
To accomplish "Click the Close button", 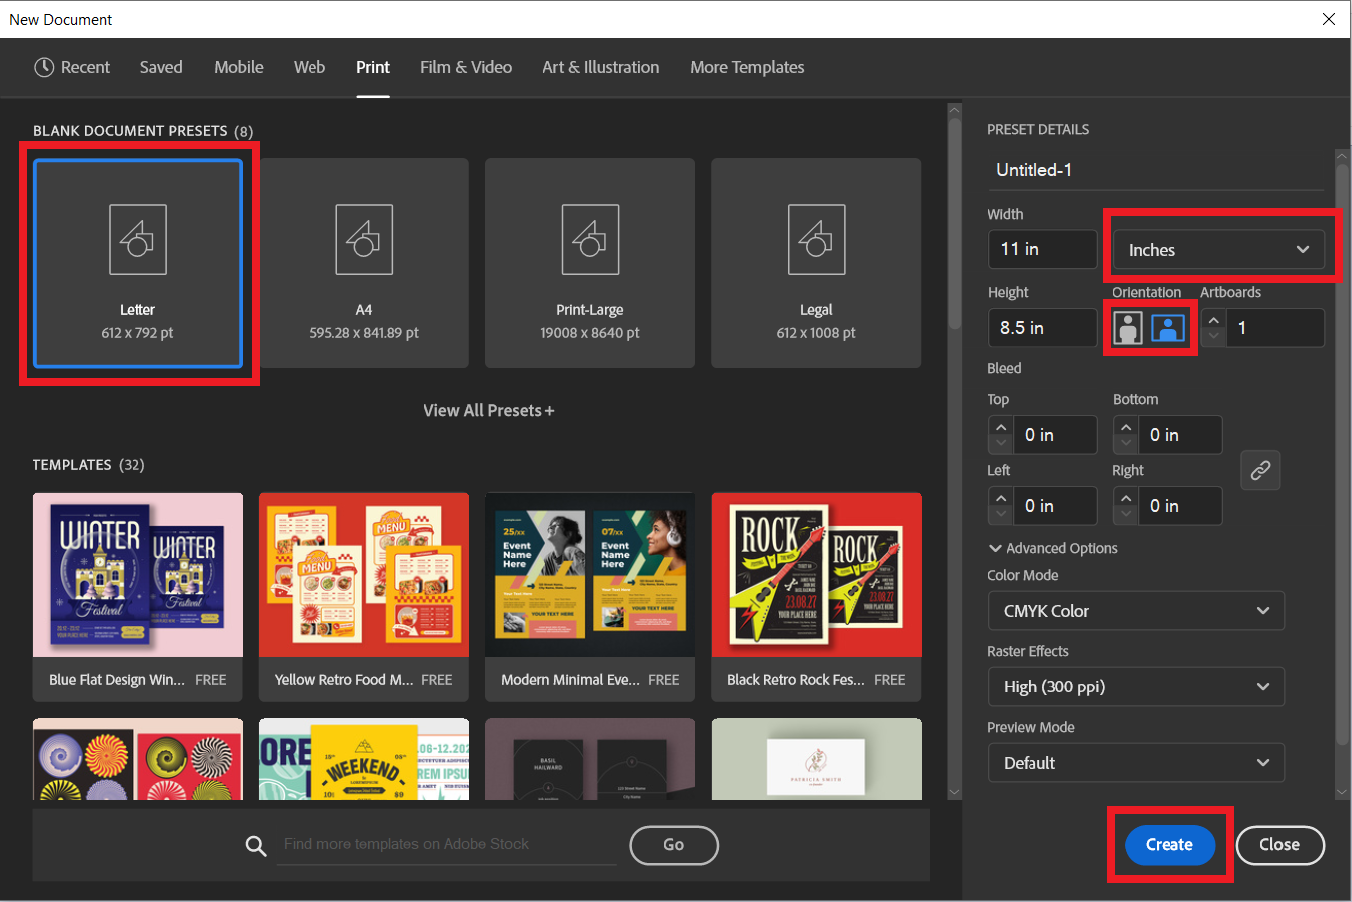I will pos(1280,845).
